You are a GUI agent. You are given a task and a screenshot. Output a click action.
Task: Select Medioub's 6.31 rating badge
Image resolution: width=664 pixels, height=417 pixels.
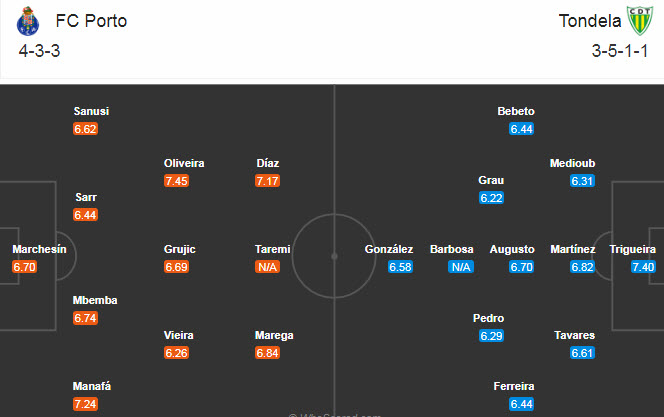(582, 181)
